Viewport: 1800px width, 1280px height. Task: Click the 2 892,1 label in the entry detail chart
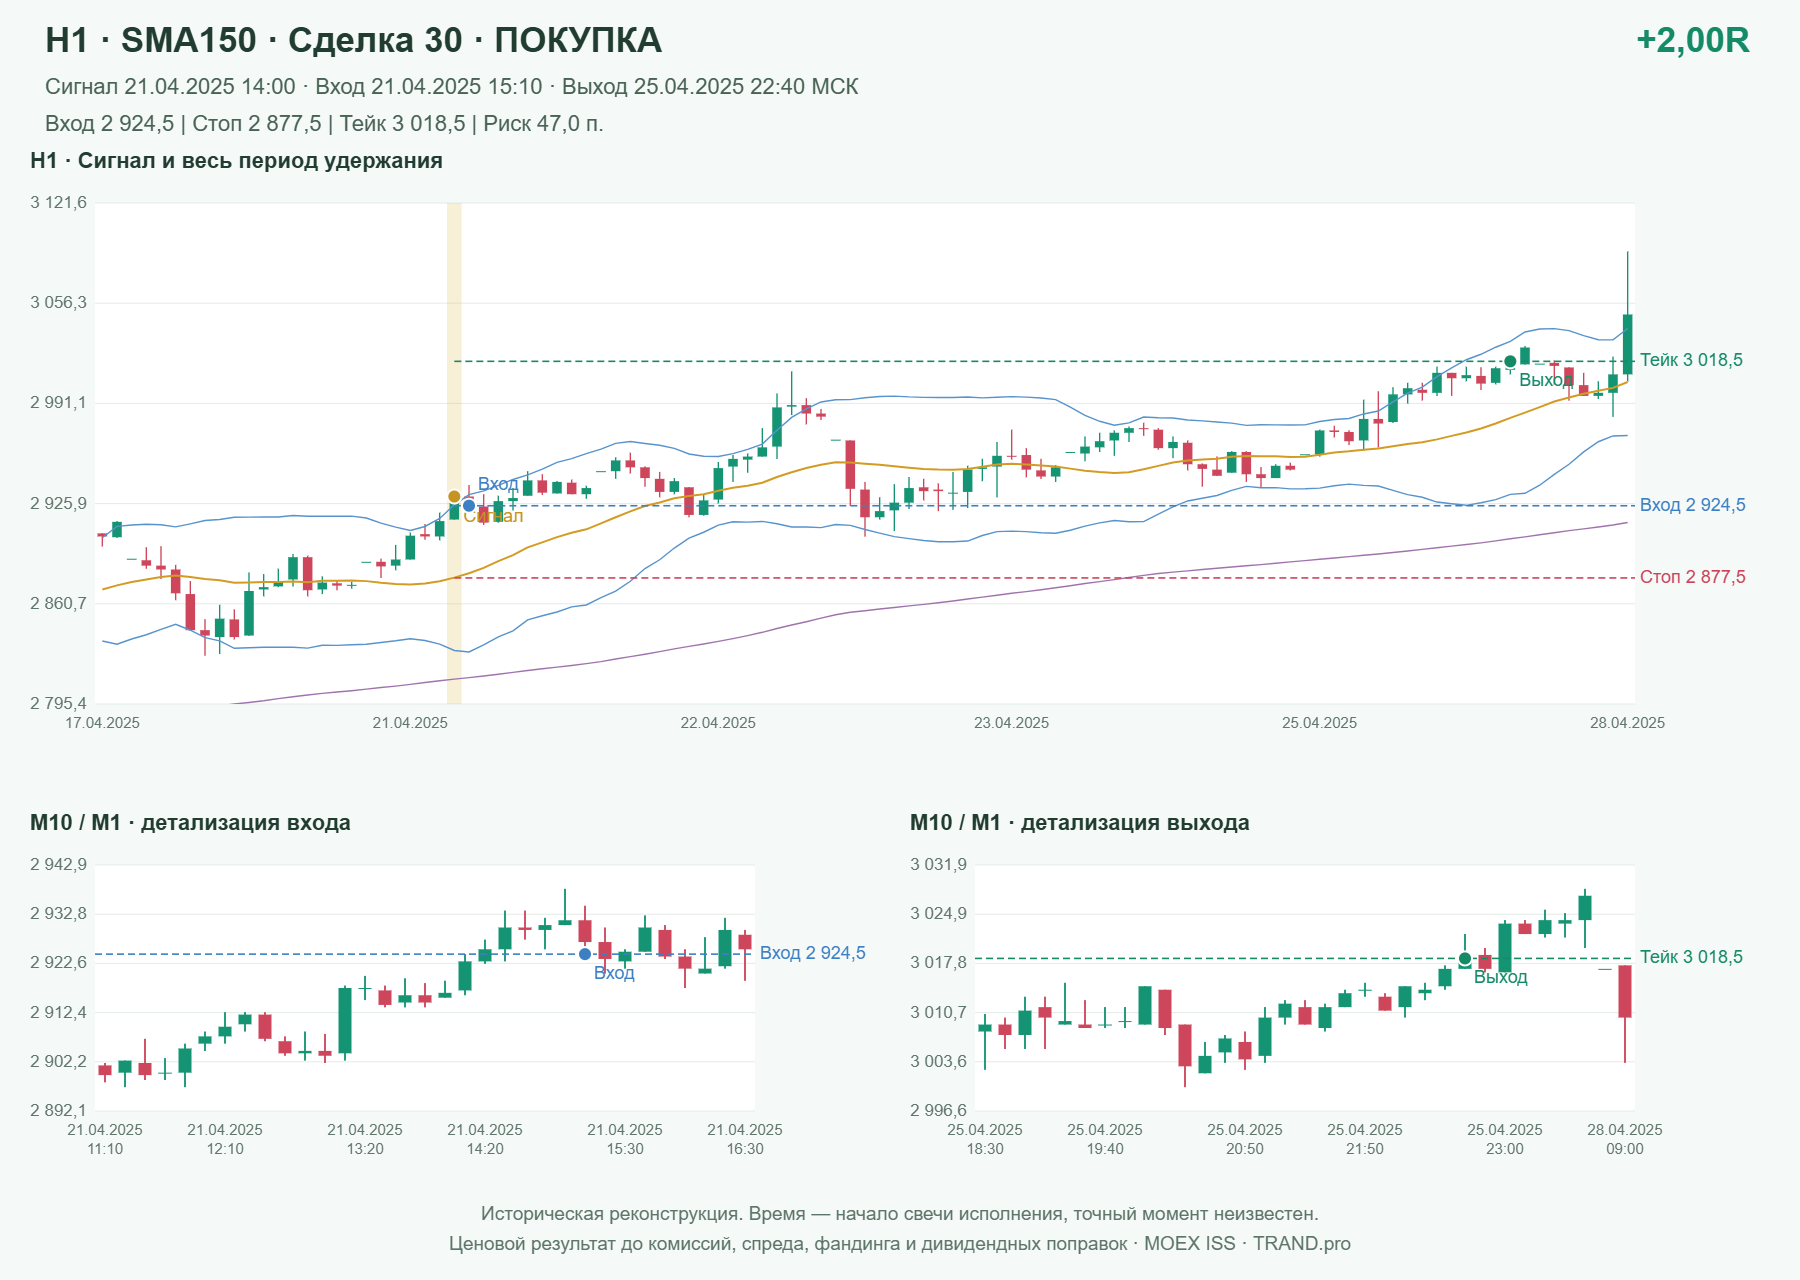59,1111
